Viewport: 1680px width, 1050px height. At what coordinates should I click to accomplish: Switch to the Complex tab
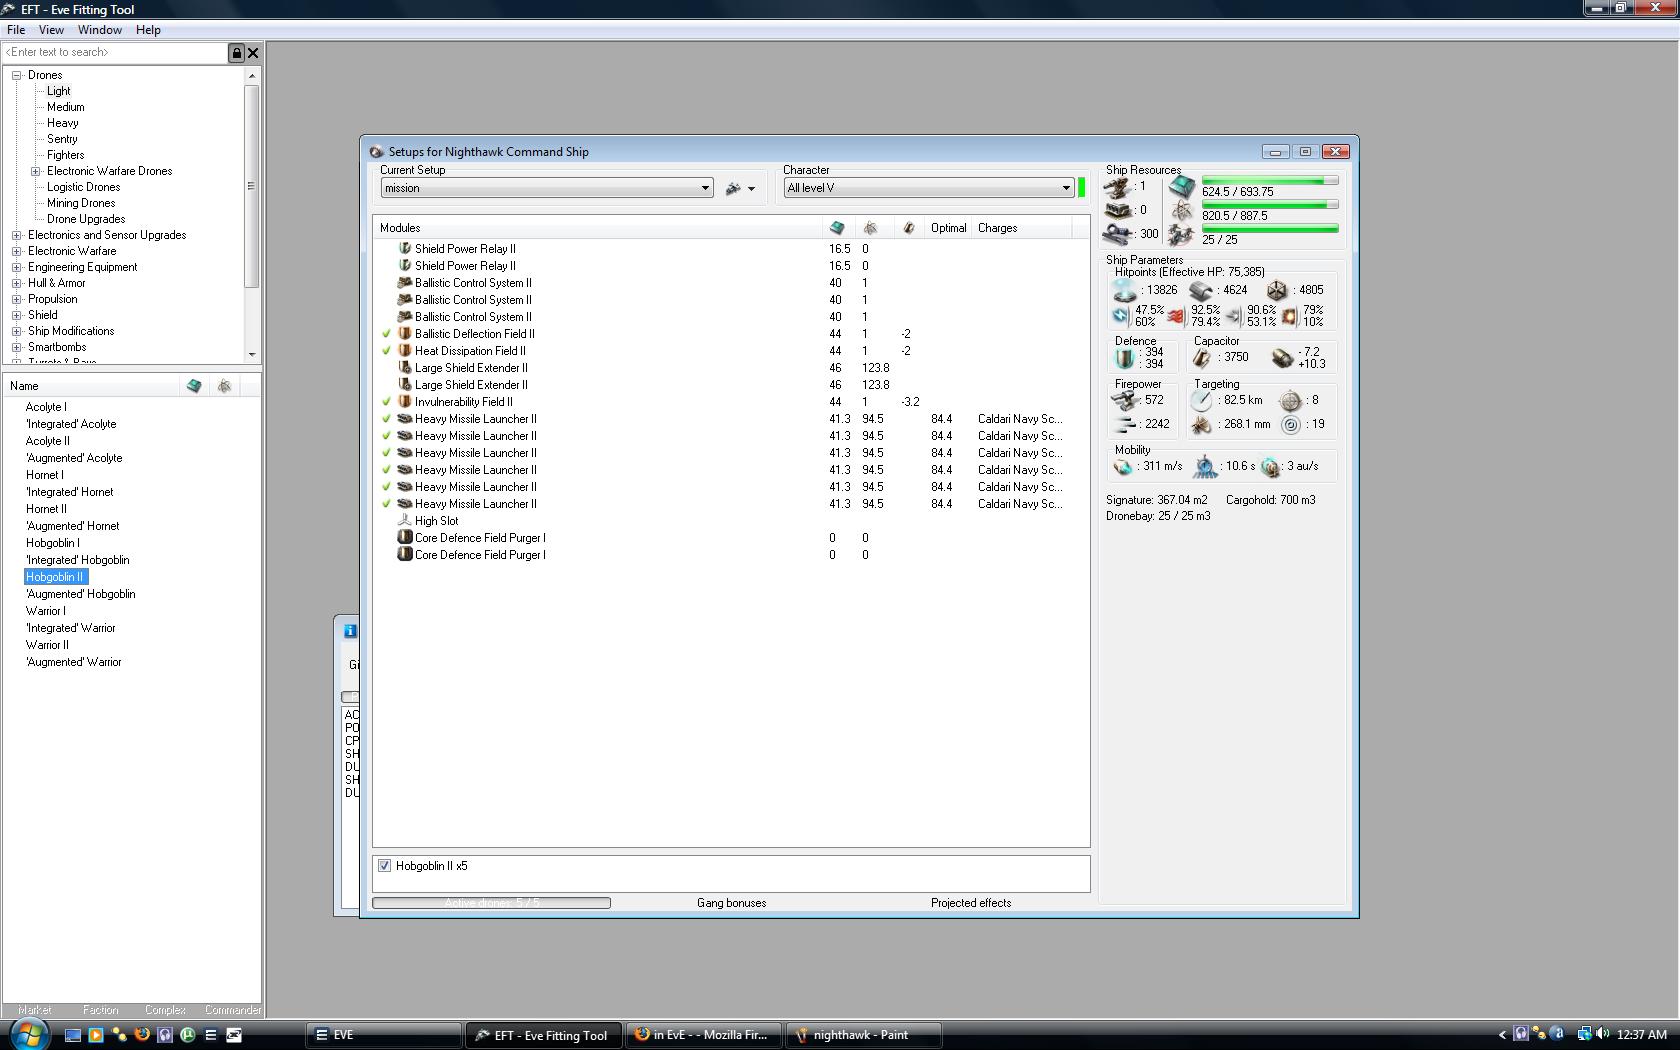point(165,1010)
